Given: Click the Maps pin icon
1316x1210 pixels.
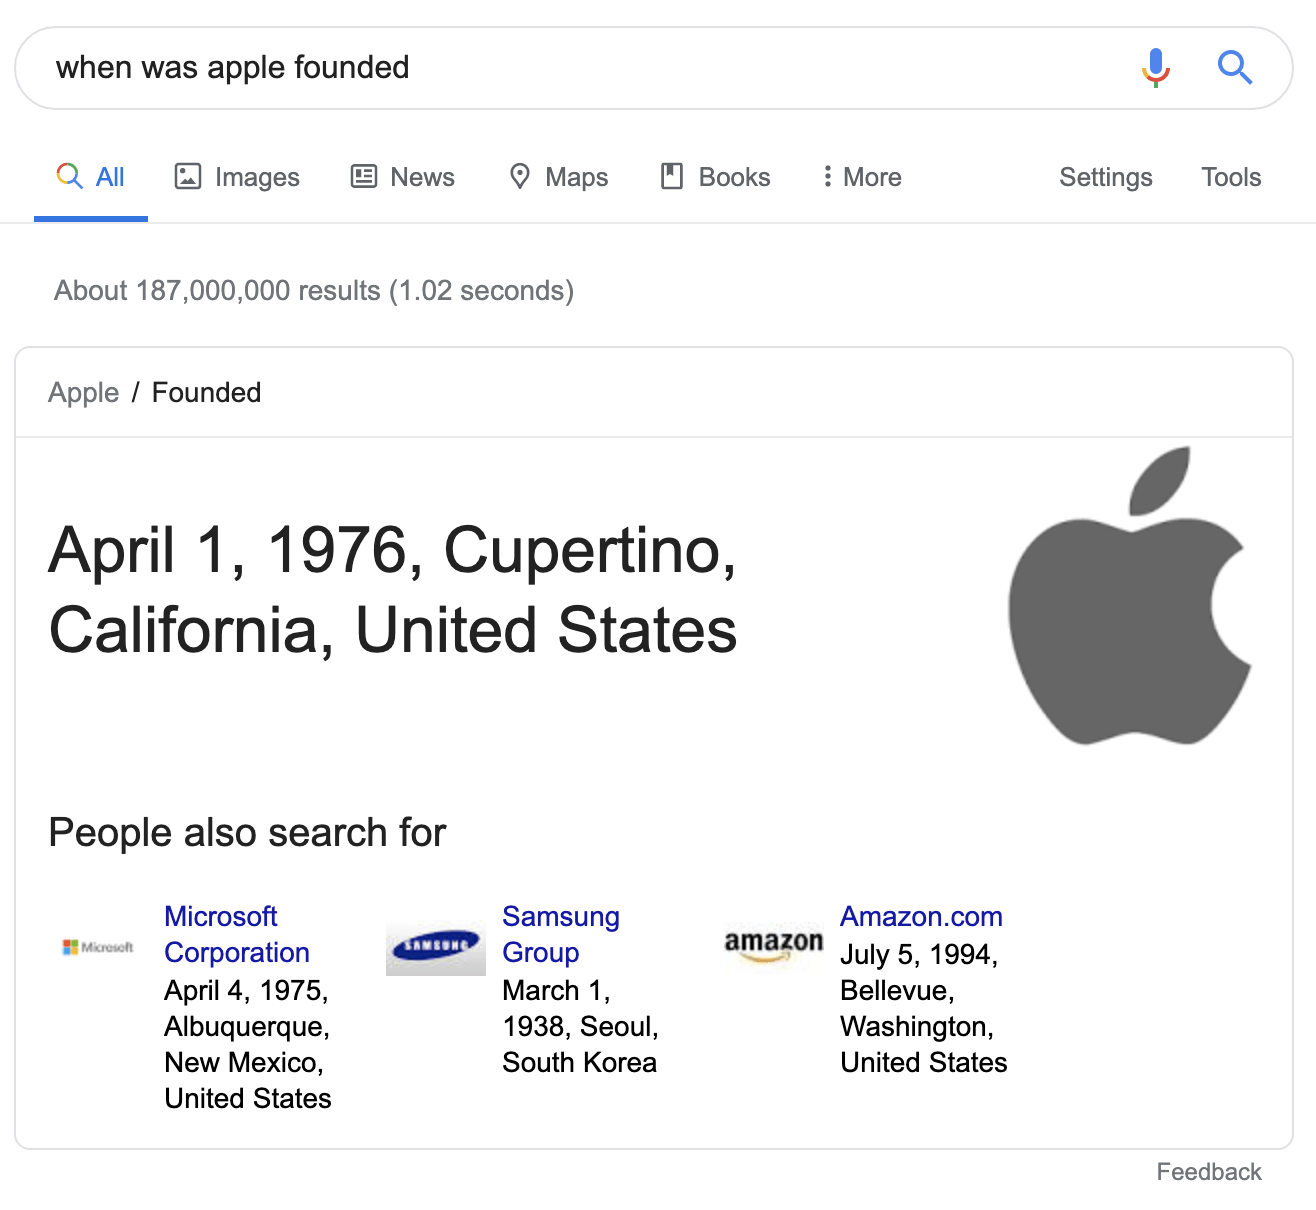Looking at the screenshot, I should coord(520,176).
